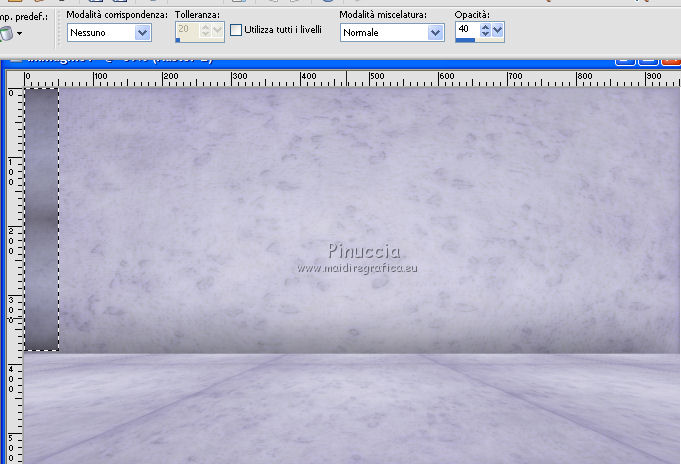The width and height of the screenshot is (681, 464).
Task: Click the ruler origin corner box
Action: [x=12, y=77]
